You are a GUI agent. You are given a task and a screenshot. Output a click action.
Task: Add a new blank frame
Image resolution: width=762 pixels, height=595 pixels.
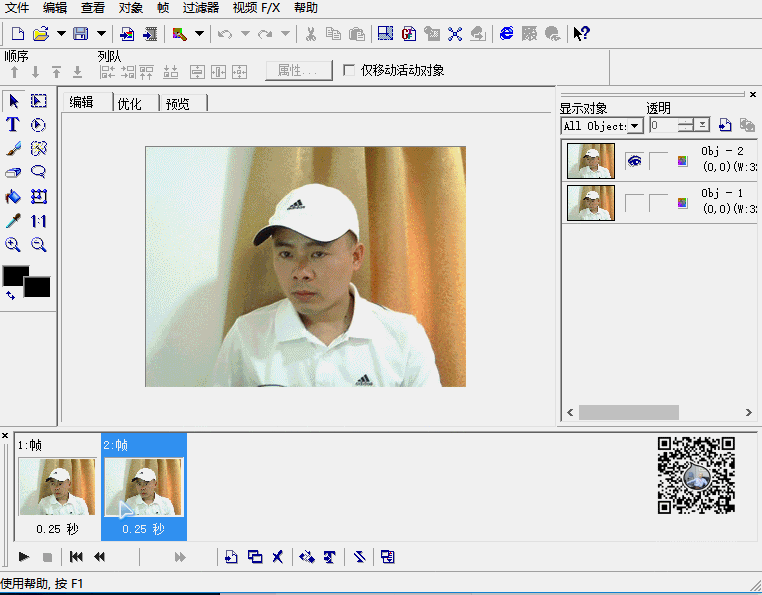[x=231, y=557]
